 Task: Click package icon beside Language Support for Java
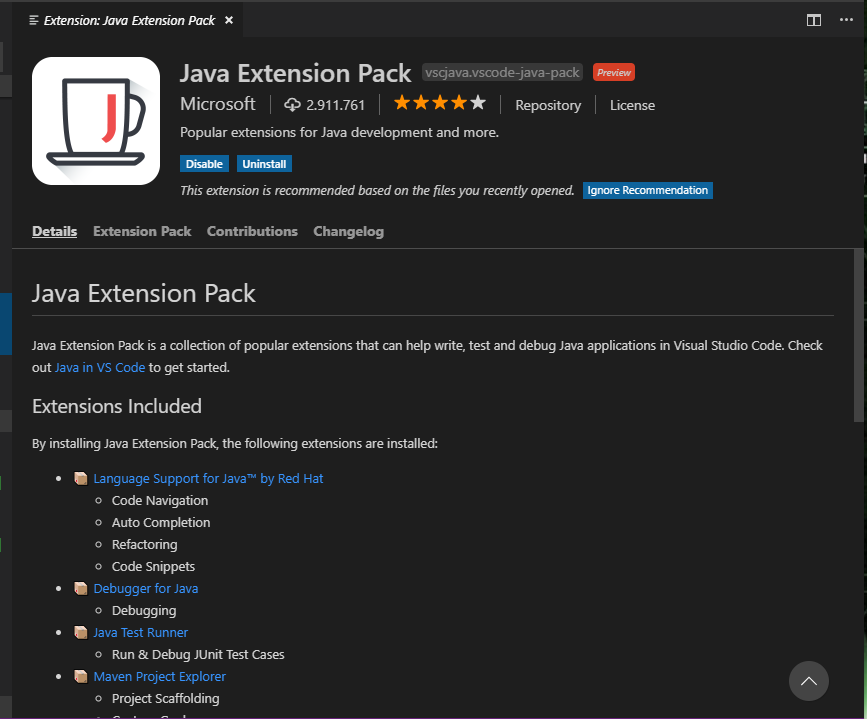[81, 478]
